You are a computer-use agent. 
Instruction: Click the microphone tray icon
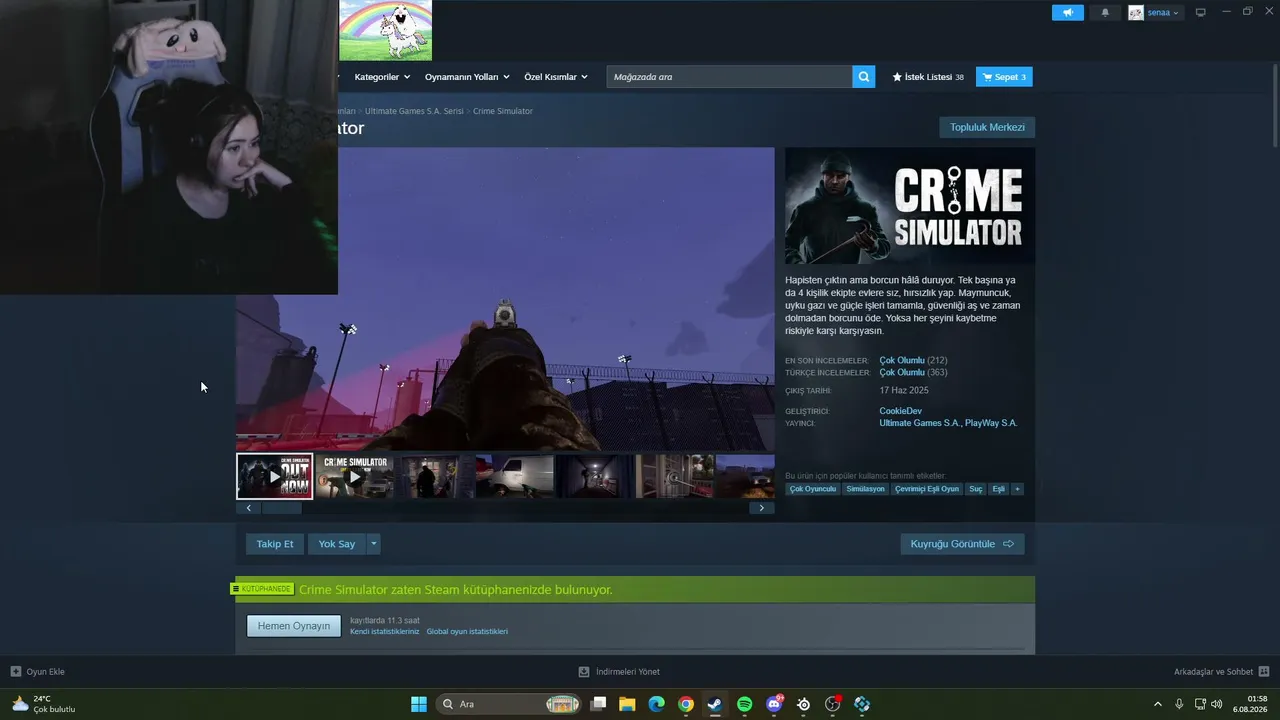[1180, 704]
